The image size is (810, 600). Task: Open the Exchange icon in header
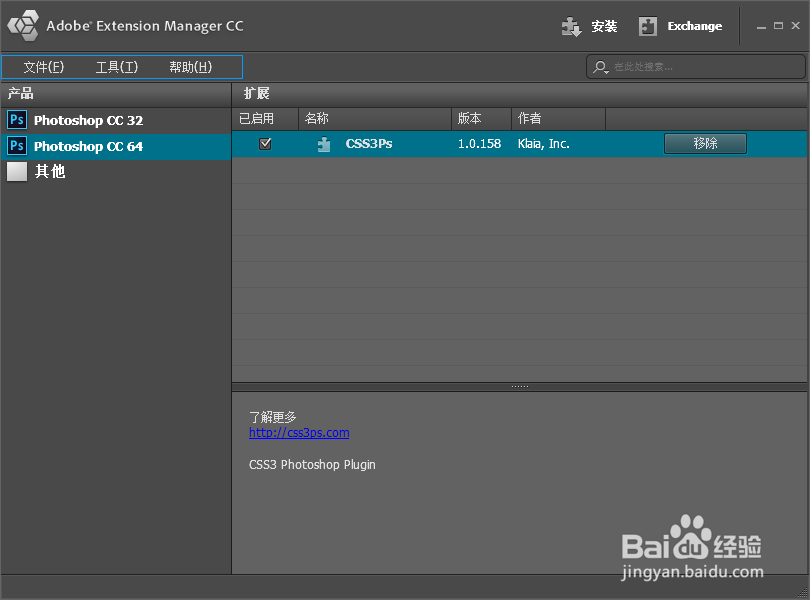(648, 26)
